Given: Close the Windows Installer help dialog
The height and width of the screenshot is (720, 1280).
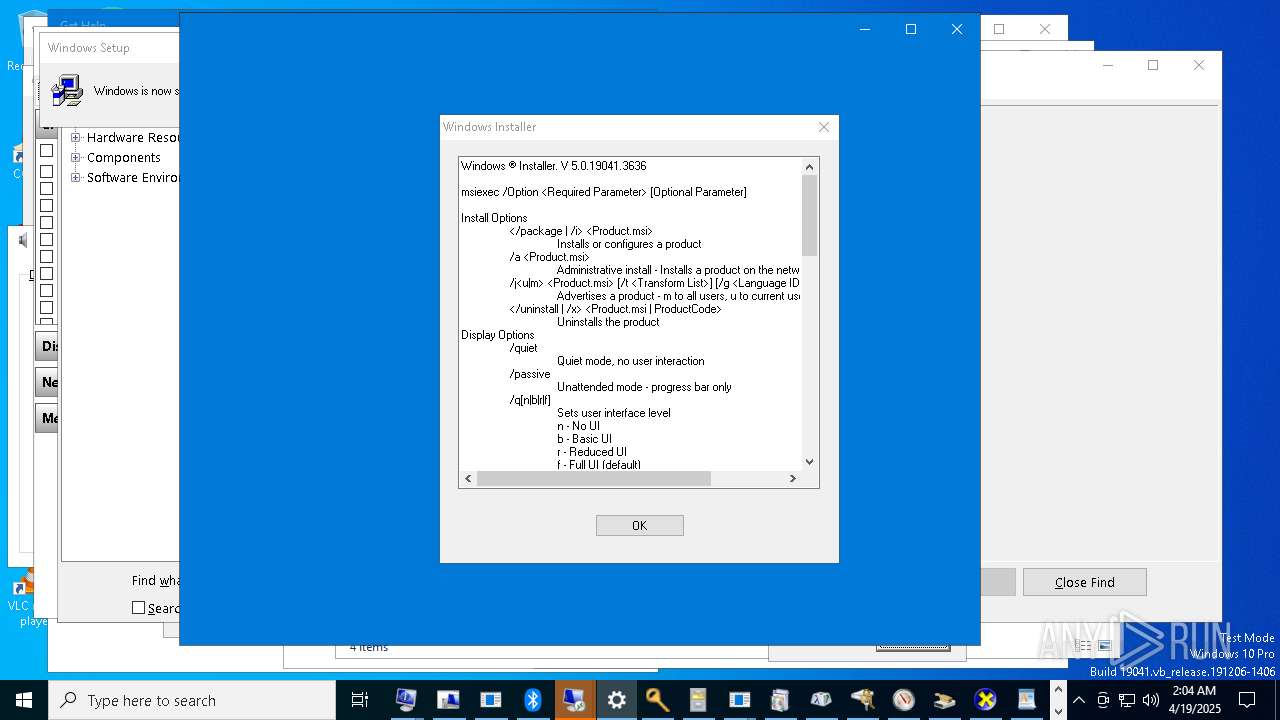Looking at the screenshot, I should (823, 127).
